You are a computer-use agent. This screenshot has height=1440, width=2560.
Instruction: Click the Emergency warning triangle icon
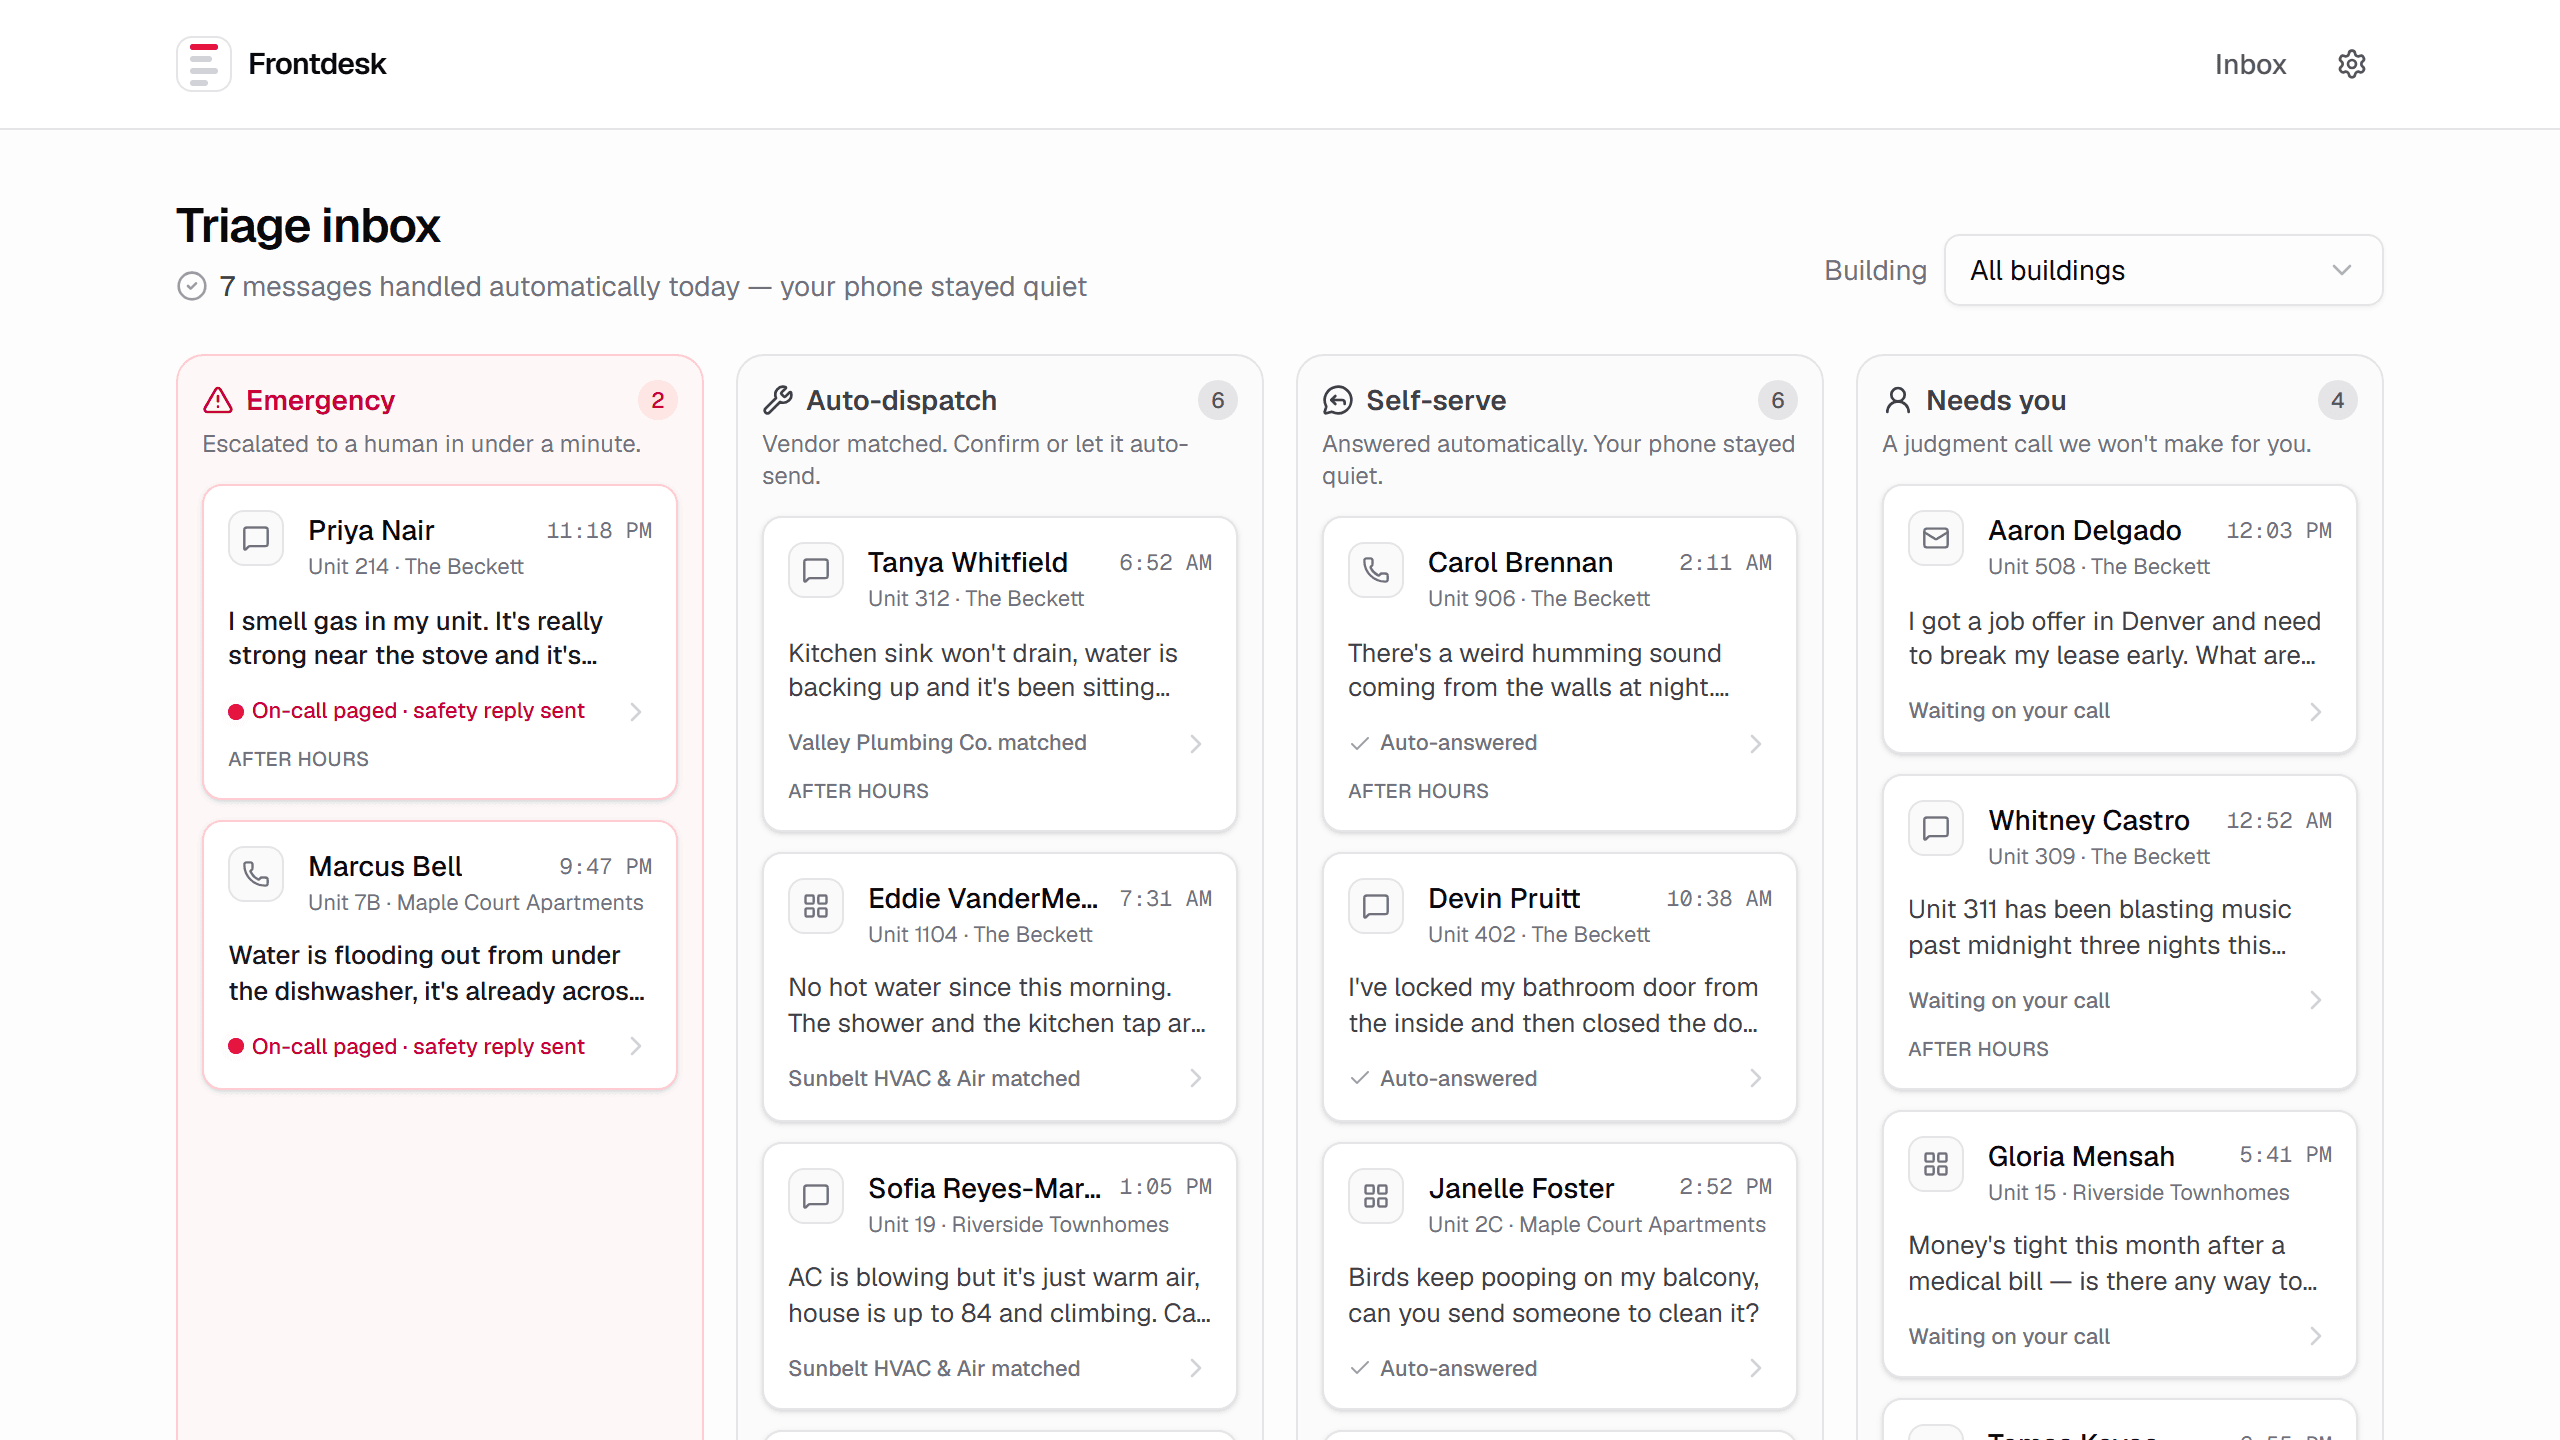tap(217, 400)
